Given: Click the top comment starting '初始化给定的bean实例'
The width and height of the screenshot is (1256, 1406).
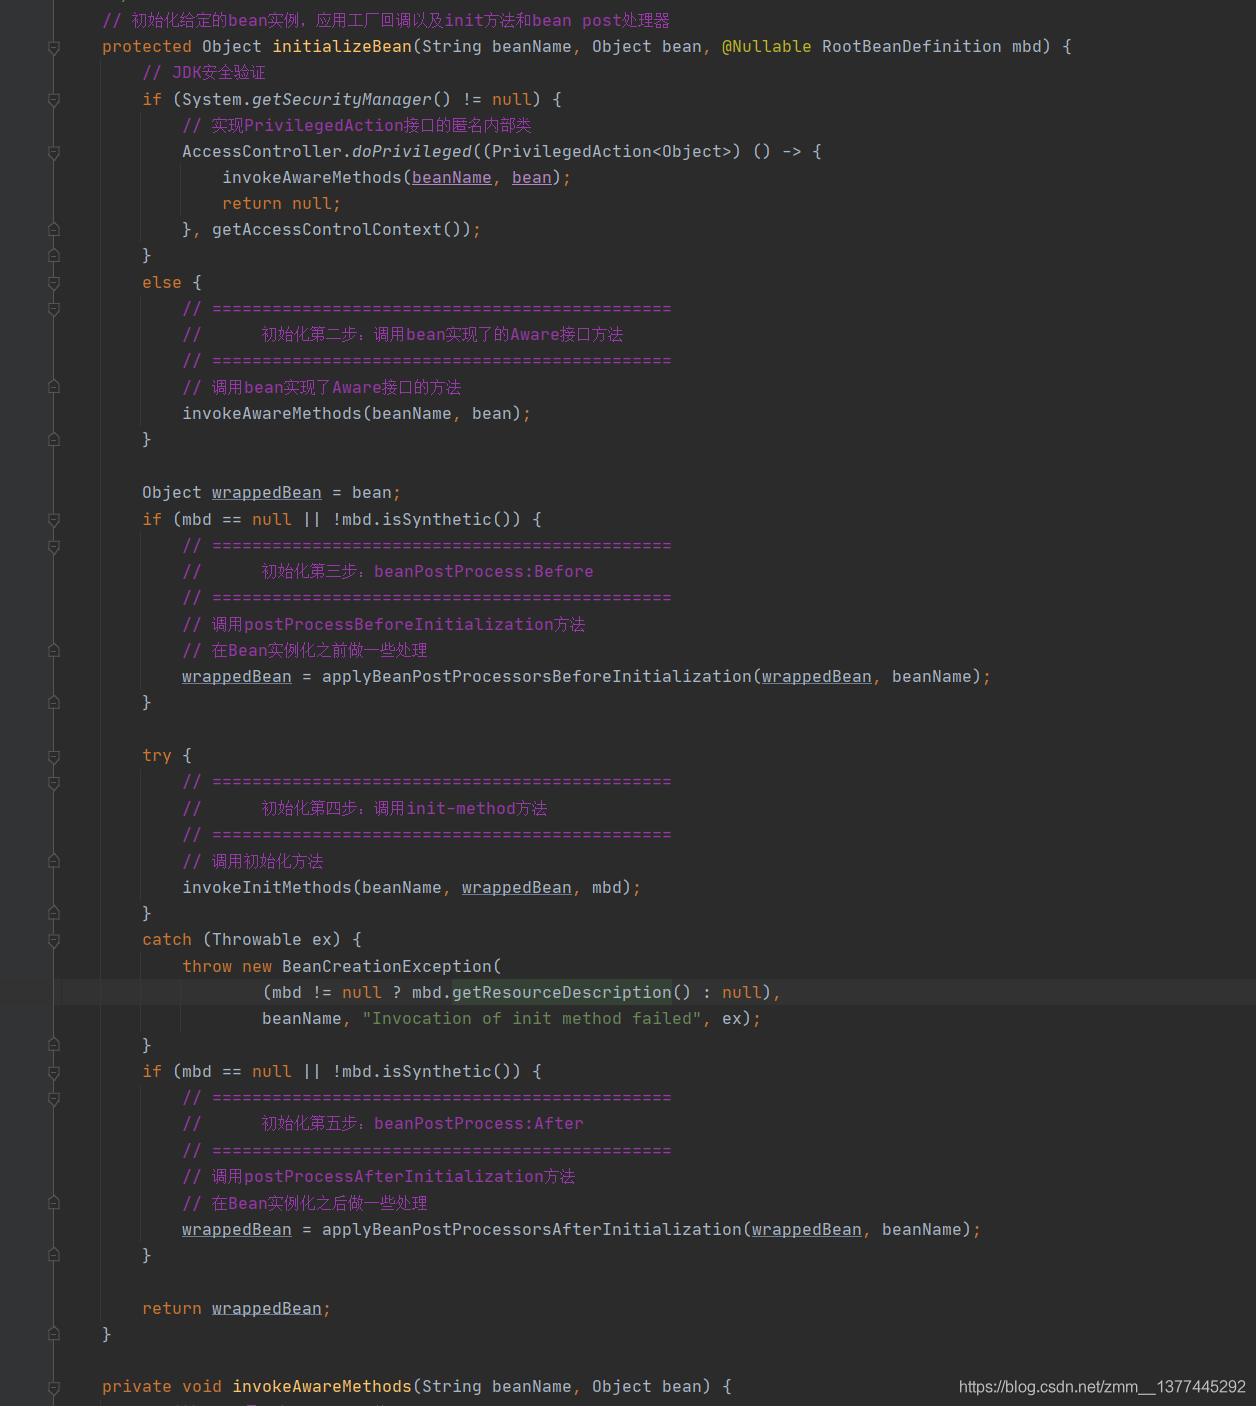Looking at the screenshot, I should 386,20.
